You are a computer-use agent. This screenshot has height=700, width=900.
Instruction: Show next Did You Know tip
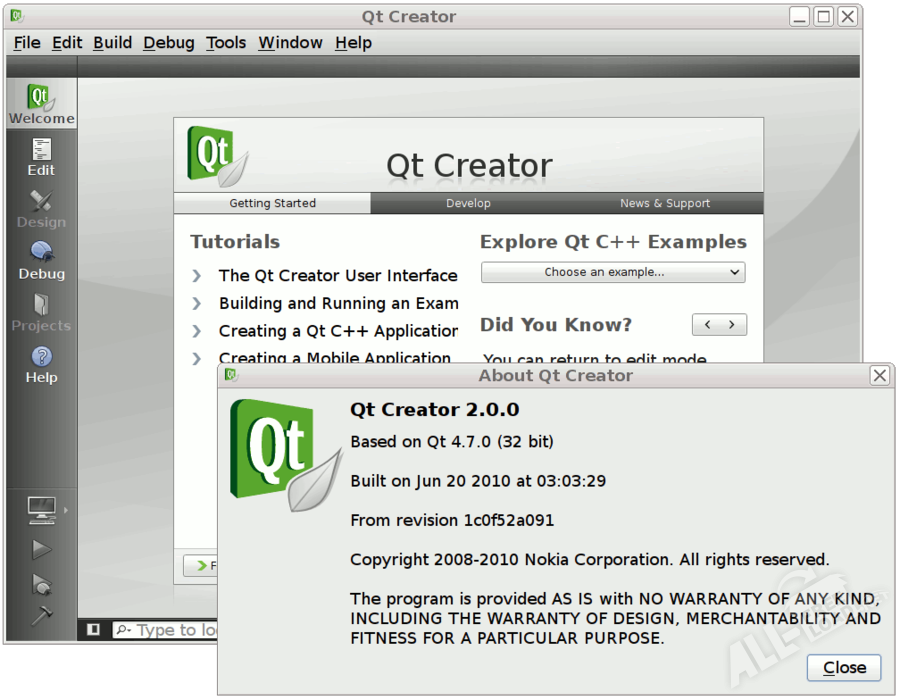click(x=732, y=325)
